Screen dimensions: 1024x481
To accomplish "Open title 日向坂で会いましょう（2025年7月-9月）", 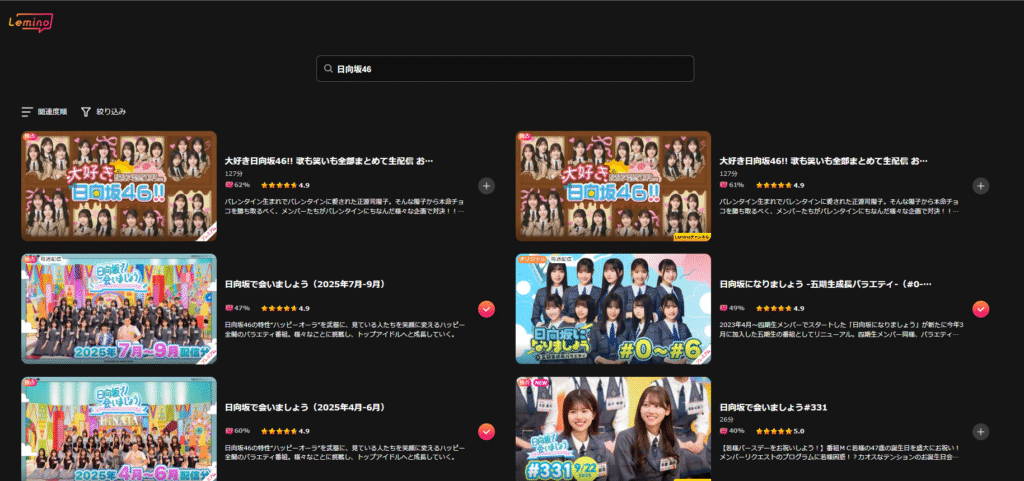I will [x=304, y=284].
